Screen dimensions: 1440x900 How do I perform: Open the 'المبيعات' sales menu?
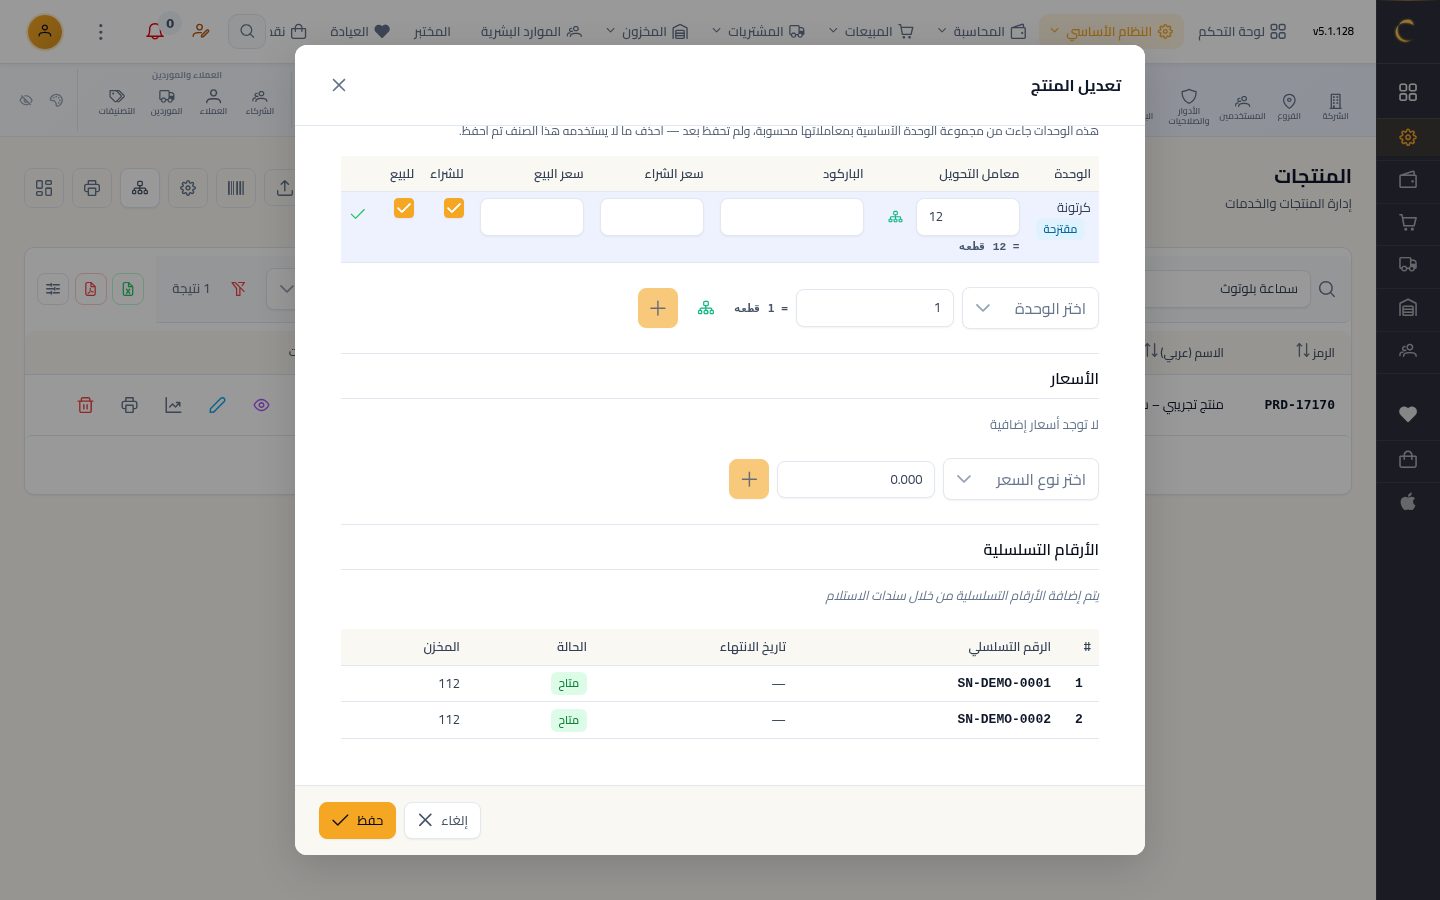pos(871,31)
